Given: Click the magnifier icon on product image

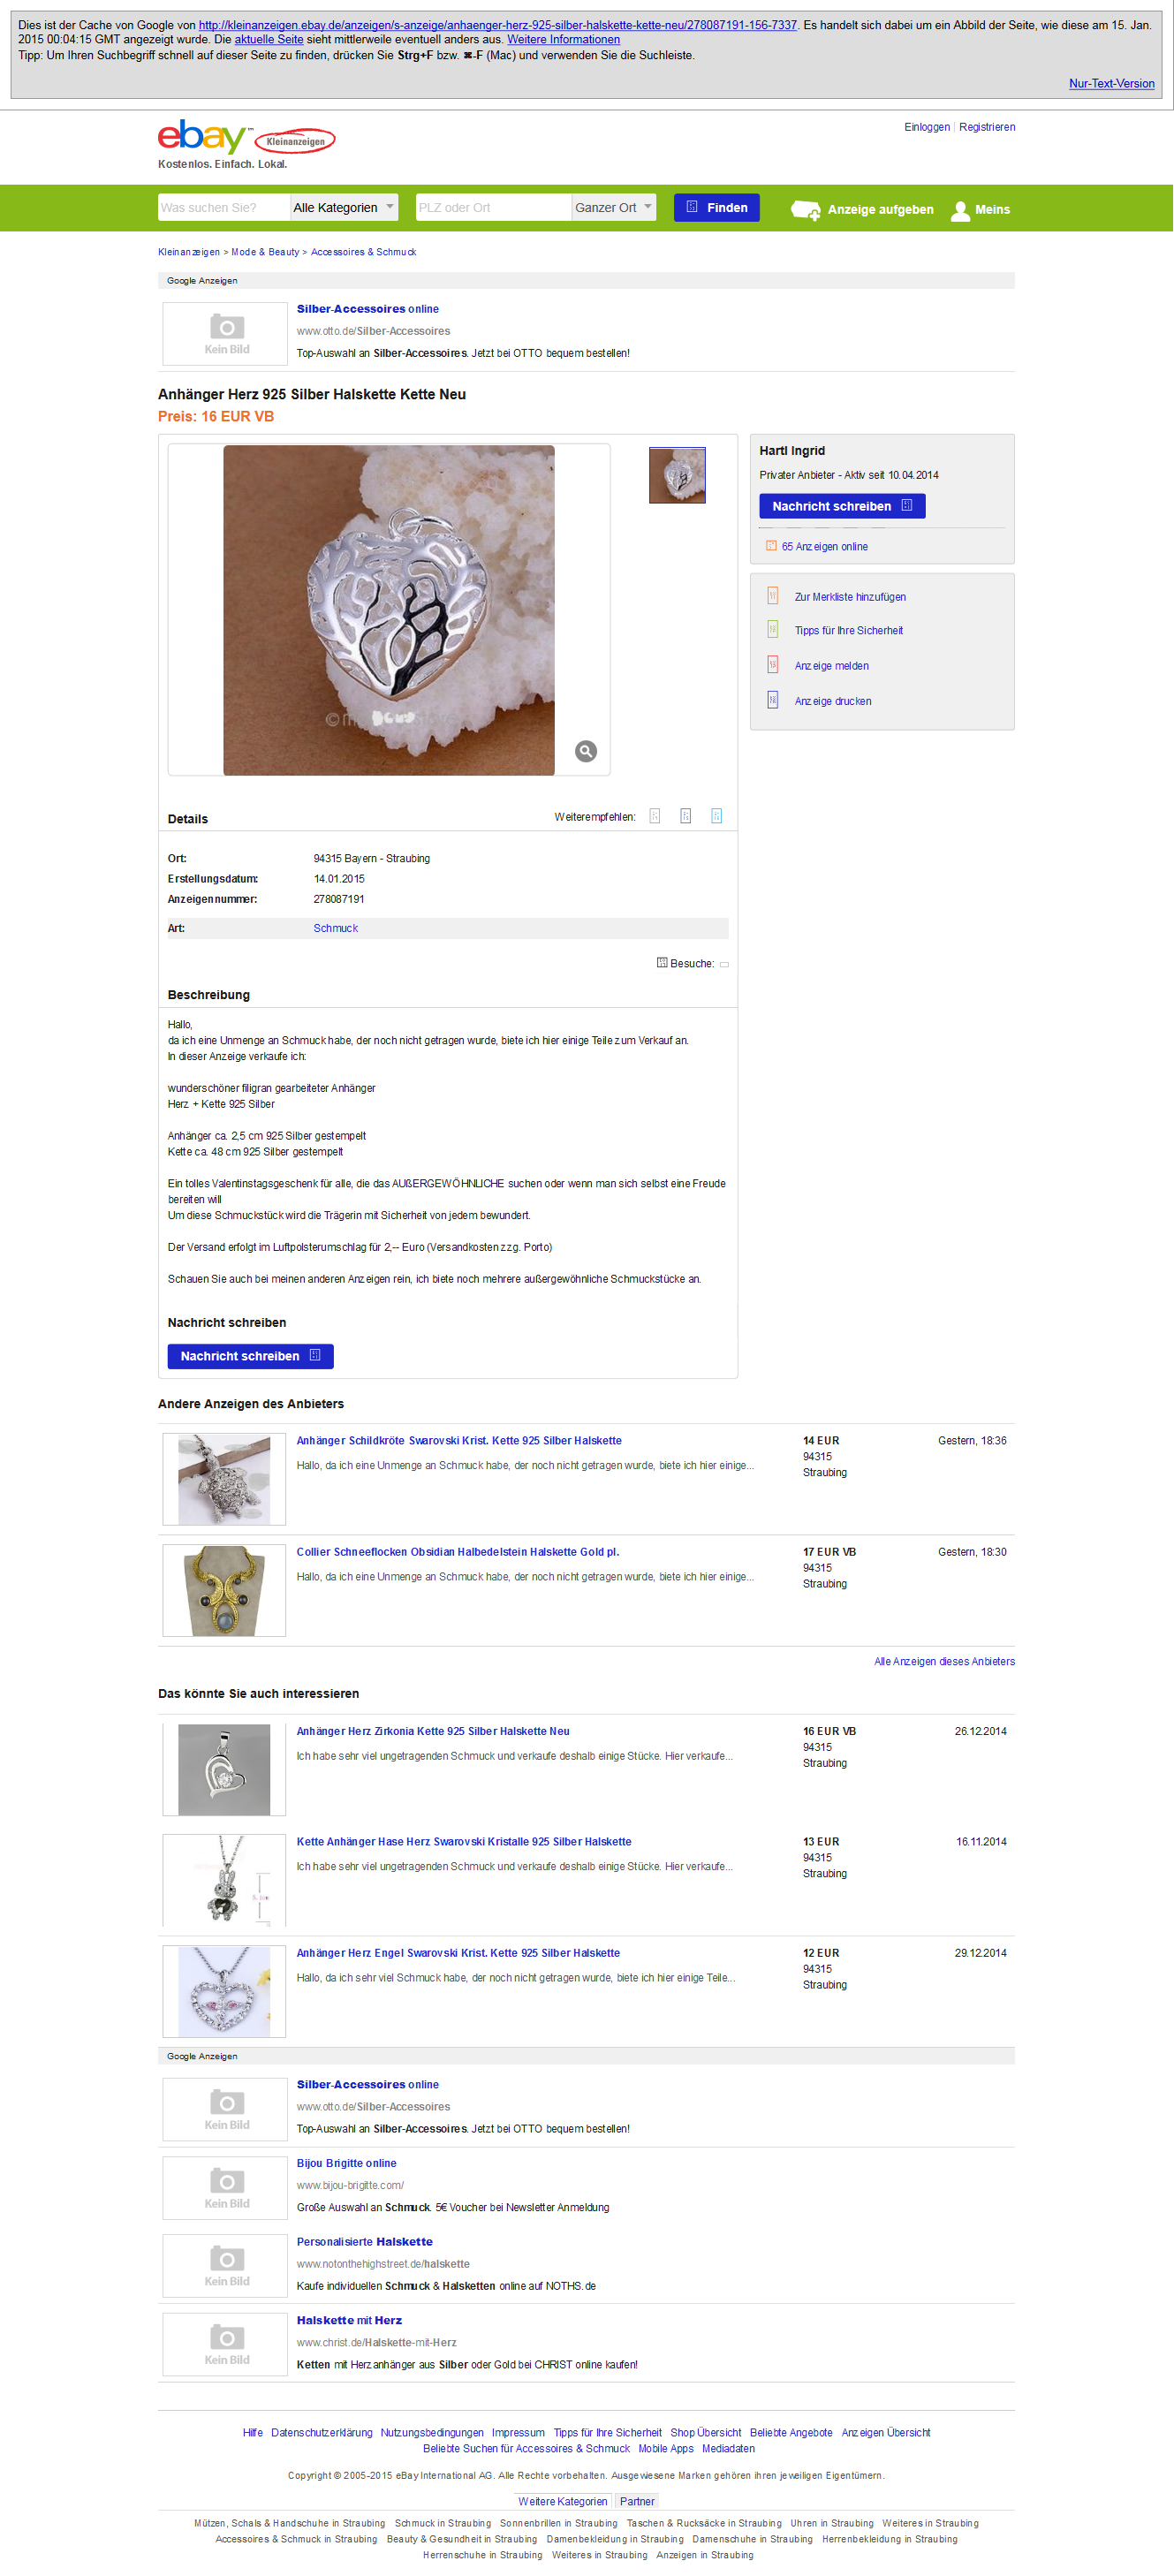Looking at the screenshot, I should point(586,751).
